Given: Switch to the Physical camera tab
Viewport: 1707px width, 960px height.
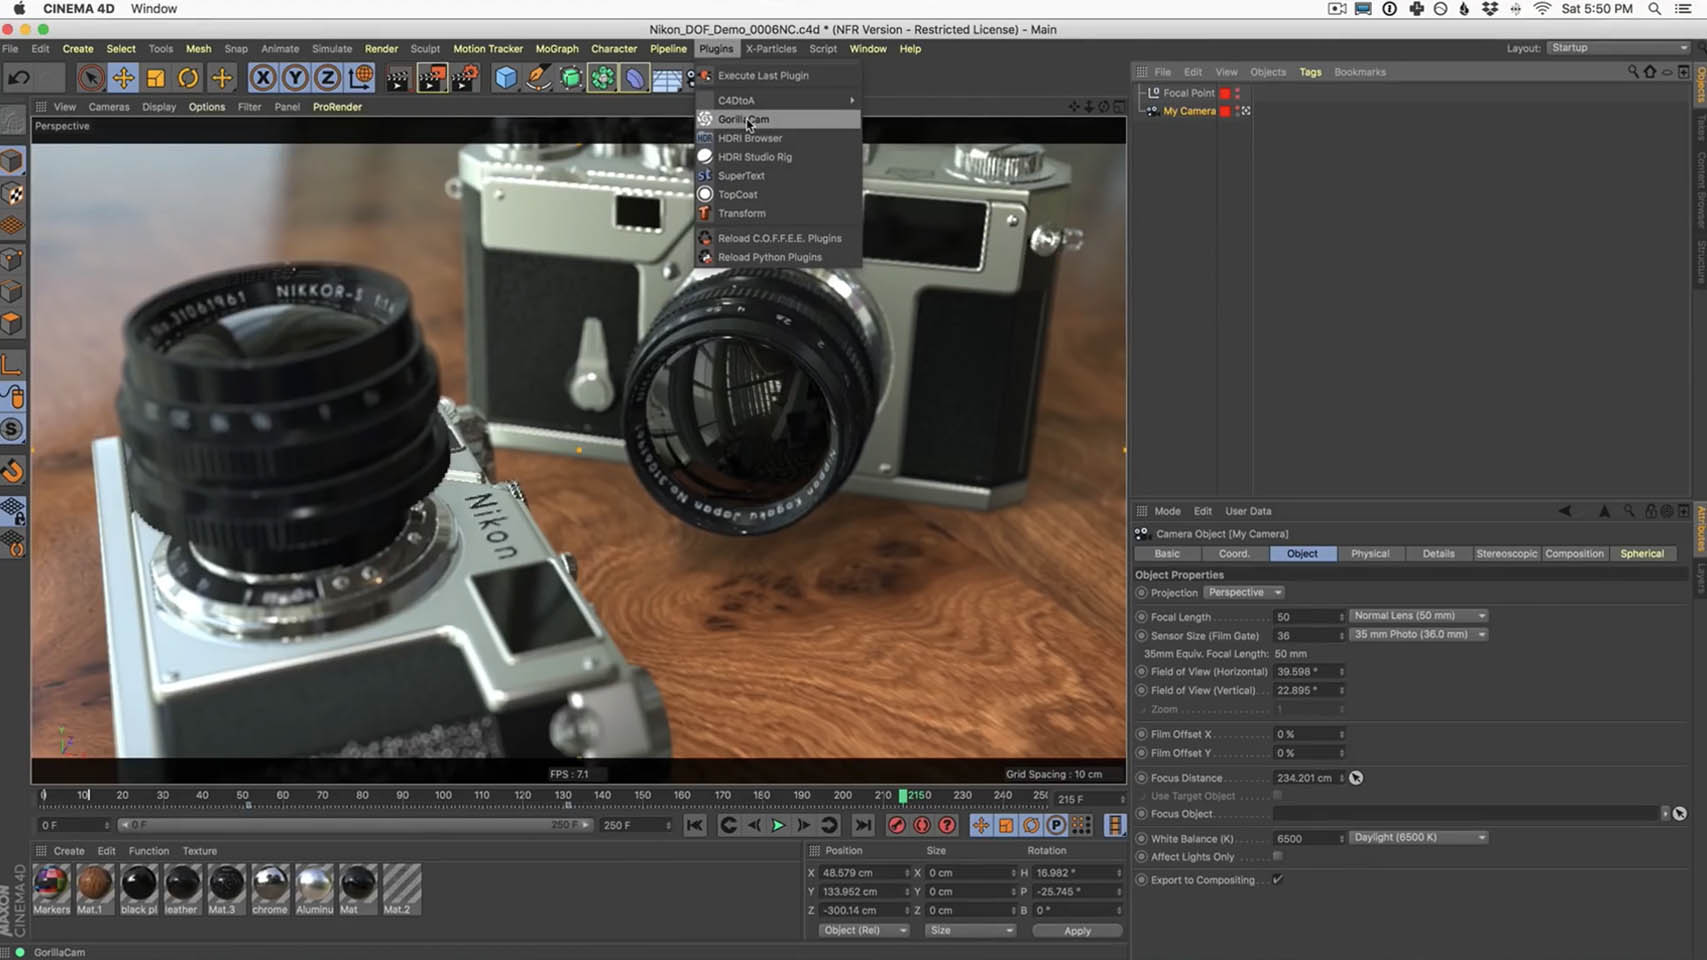Looking at the screenshot, I should (x=1370, y=554).
